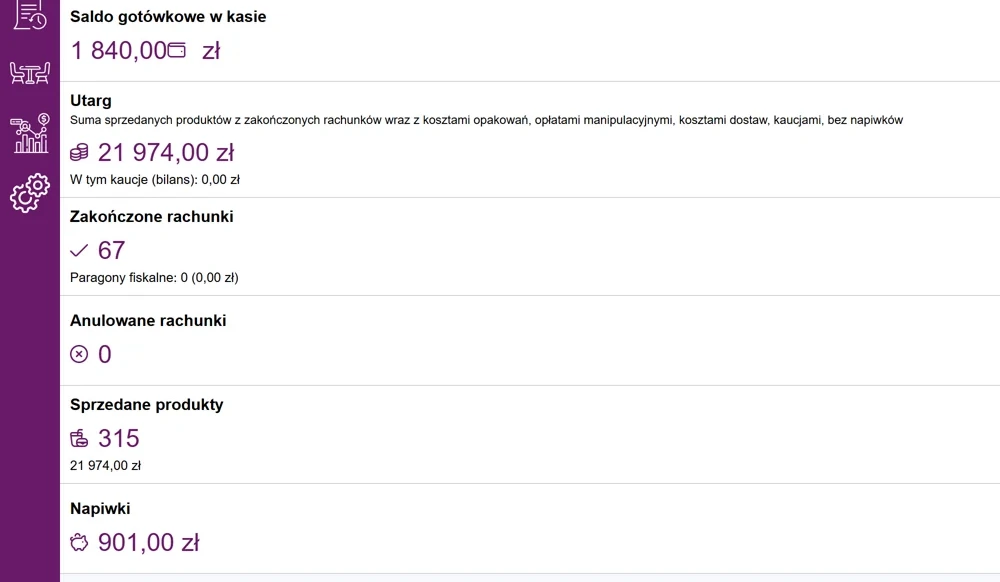
Task: Open the restaurant tables view icon
Action: coord(30,73)
